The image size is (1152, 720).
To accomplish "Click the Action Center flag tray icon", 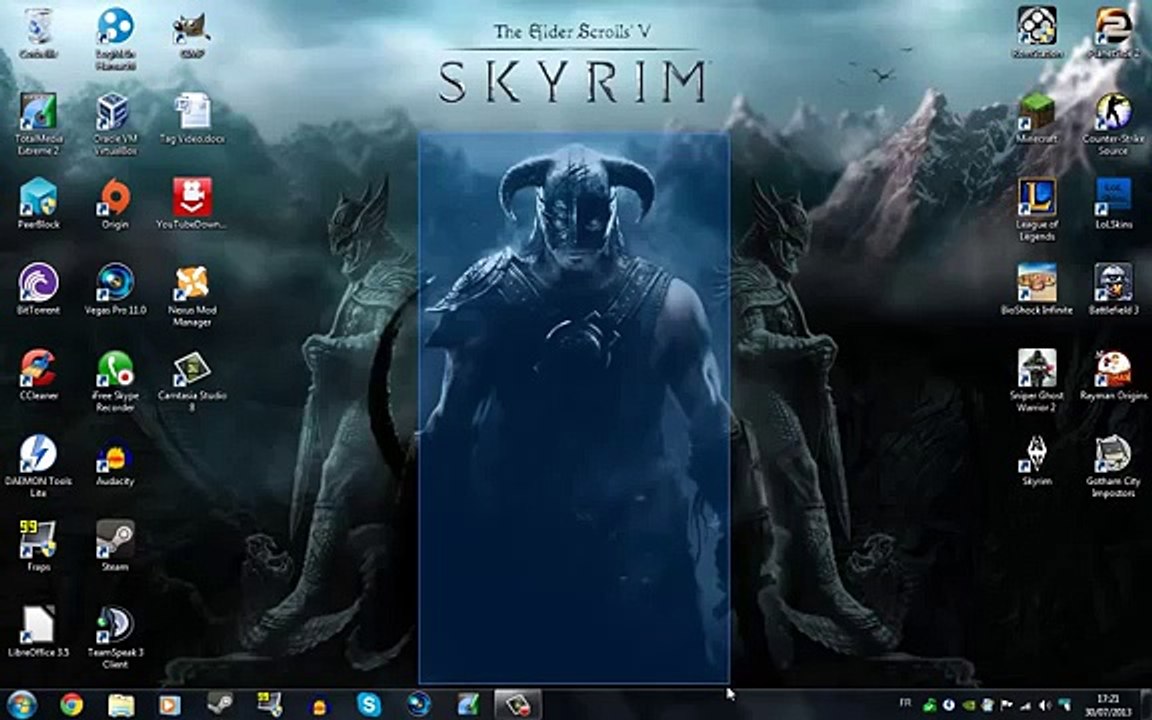I will pos(1006,705).
